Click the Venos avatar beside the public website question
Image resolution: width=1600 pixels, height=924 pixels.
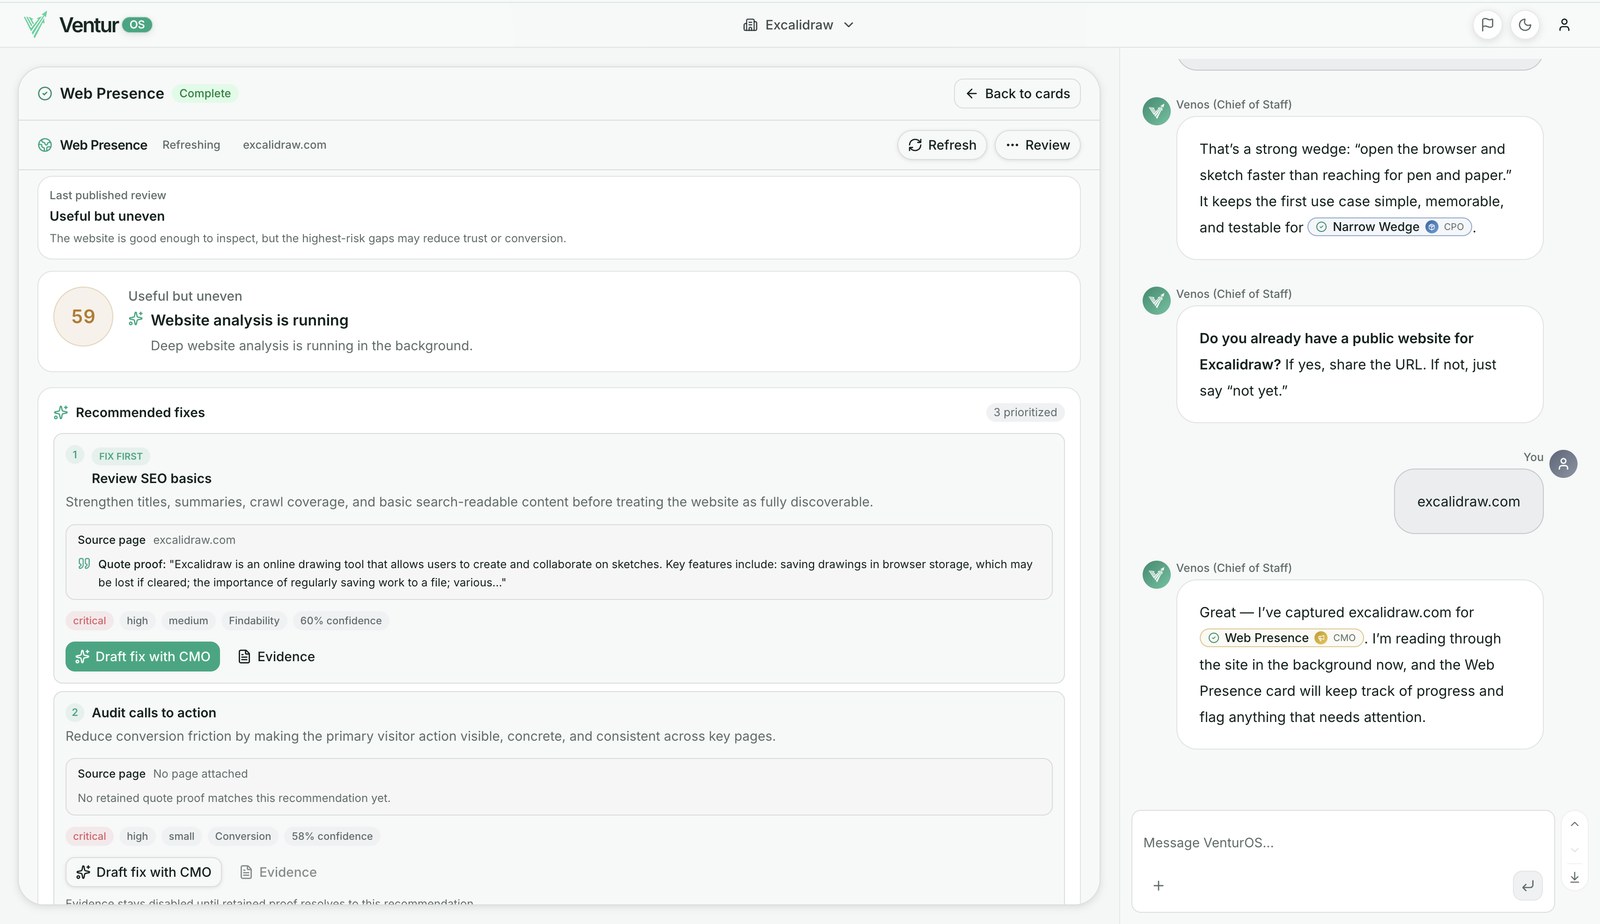(1157, 300)
